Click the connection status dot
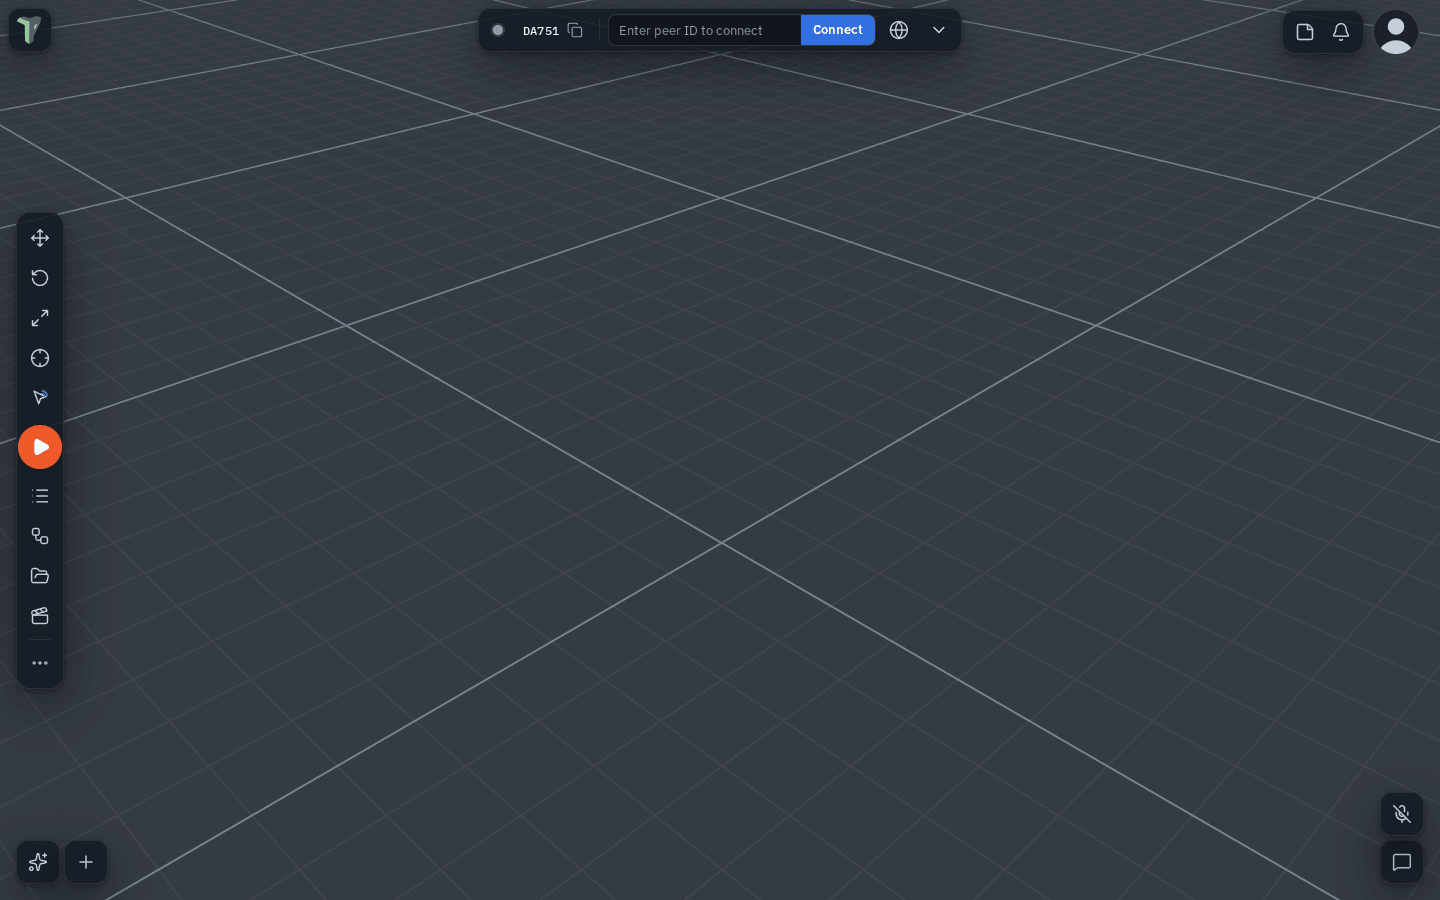 pyautogui.click(x=498, y=30)
